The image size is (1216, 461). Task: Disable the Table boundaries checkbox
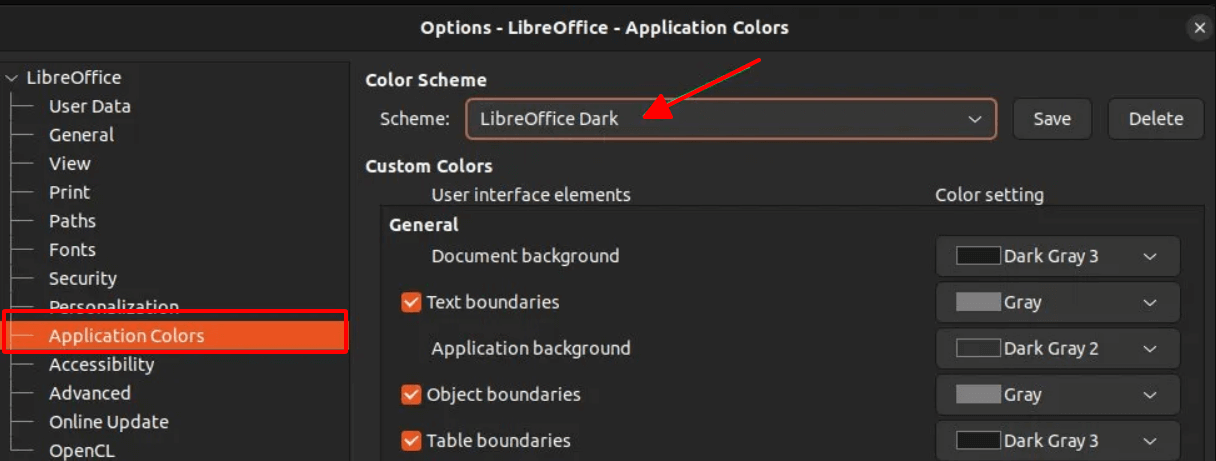click(411, 440)
